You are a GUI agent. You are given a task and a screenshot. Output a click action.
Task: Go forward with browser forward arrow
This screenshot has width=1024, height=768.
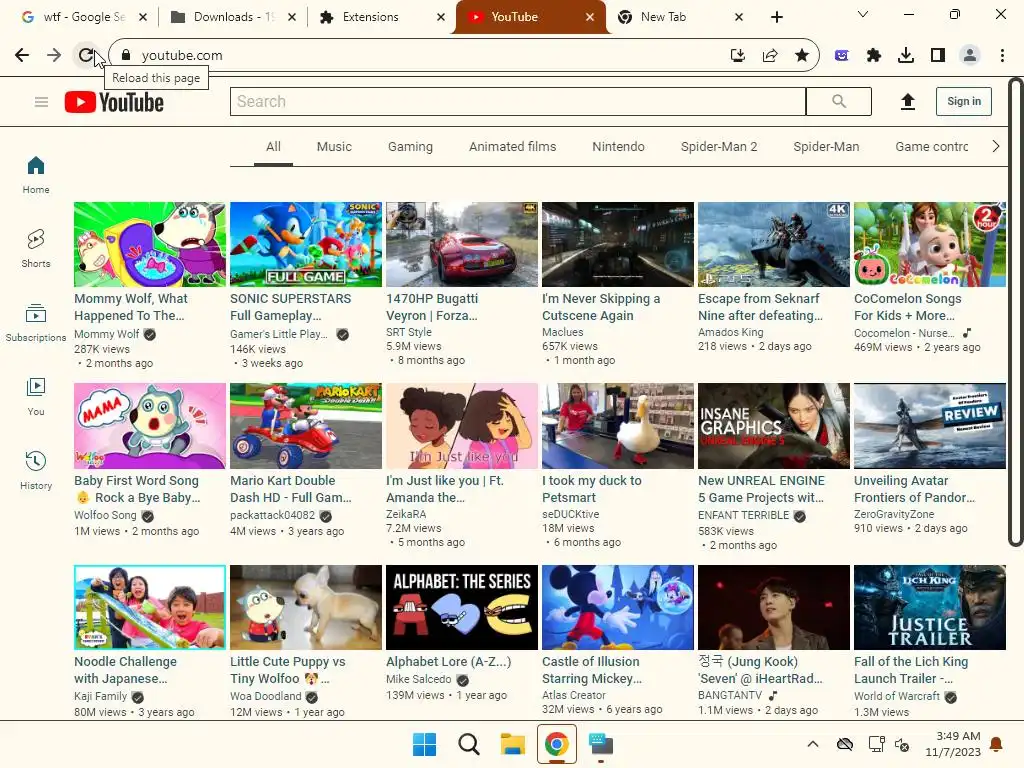(x=54, y=56)
